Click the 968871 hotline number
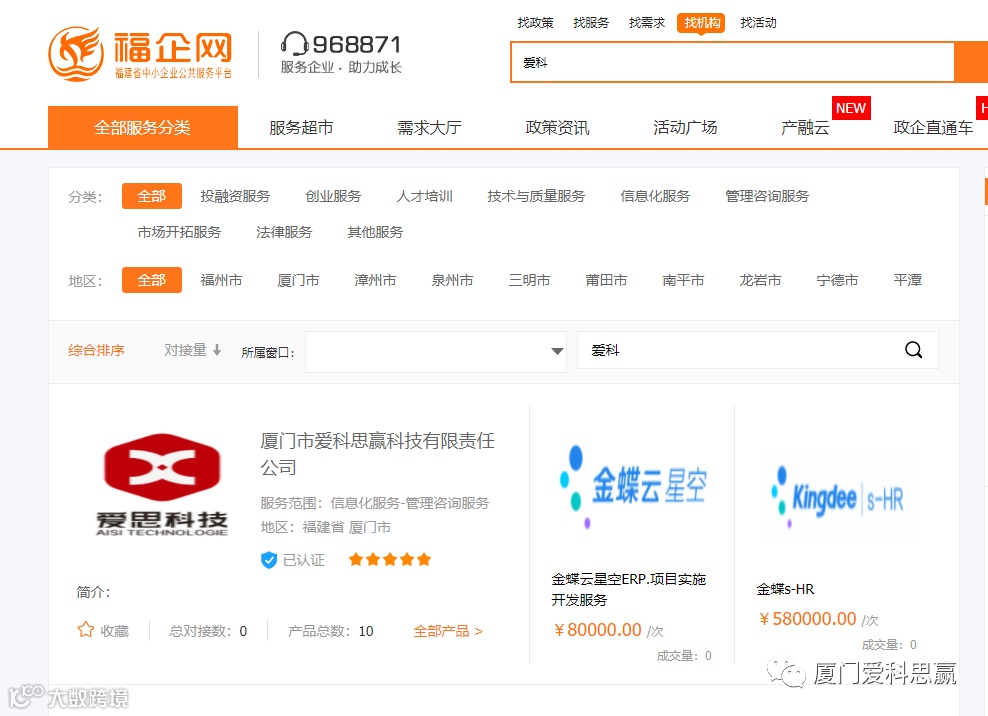The image size is (988, 716). coord(357,44)
